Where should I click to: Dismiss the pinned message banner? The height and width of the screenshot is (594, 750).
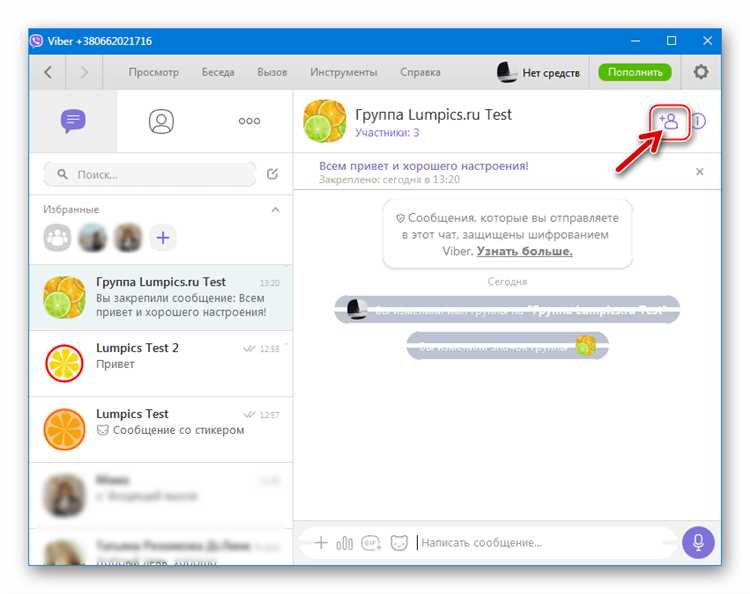coord(699,172)
